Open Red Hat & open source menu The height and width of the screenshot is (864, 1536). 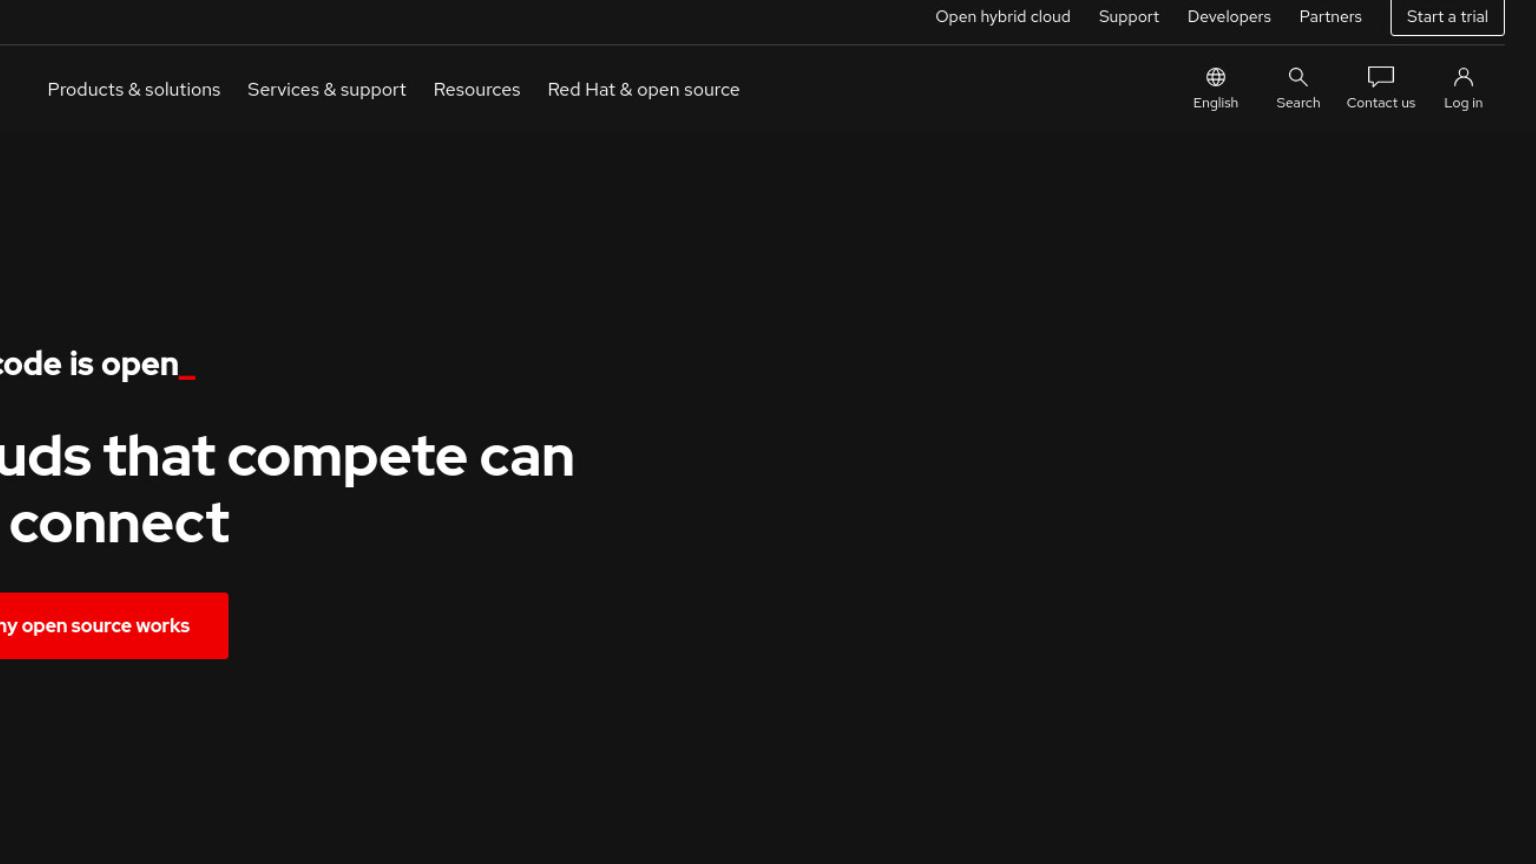[644, 90]
